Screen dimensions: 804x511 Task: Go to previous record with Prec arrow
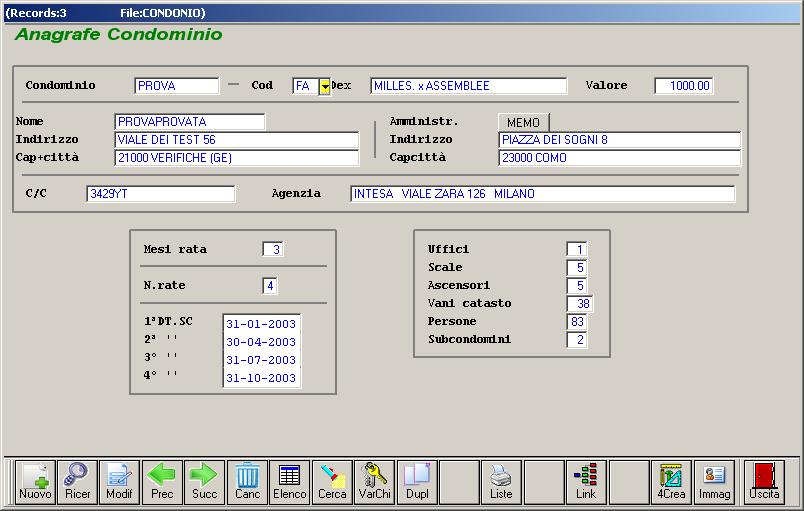pyautogui.click(x=162, y=482)
